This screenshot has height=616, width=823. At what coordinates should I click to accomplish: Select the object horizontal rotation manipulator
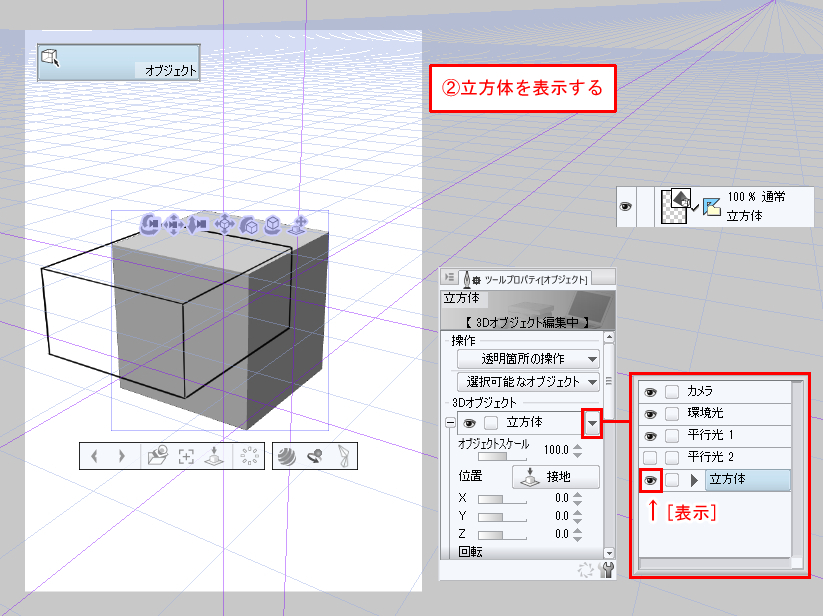pyautogui.click(x=273, y=225)
